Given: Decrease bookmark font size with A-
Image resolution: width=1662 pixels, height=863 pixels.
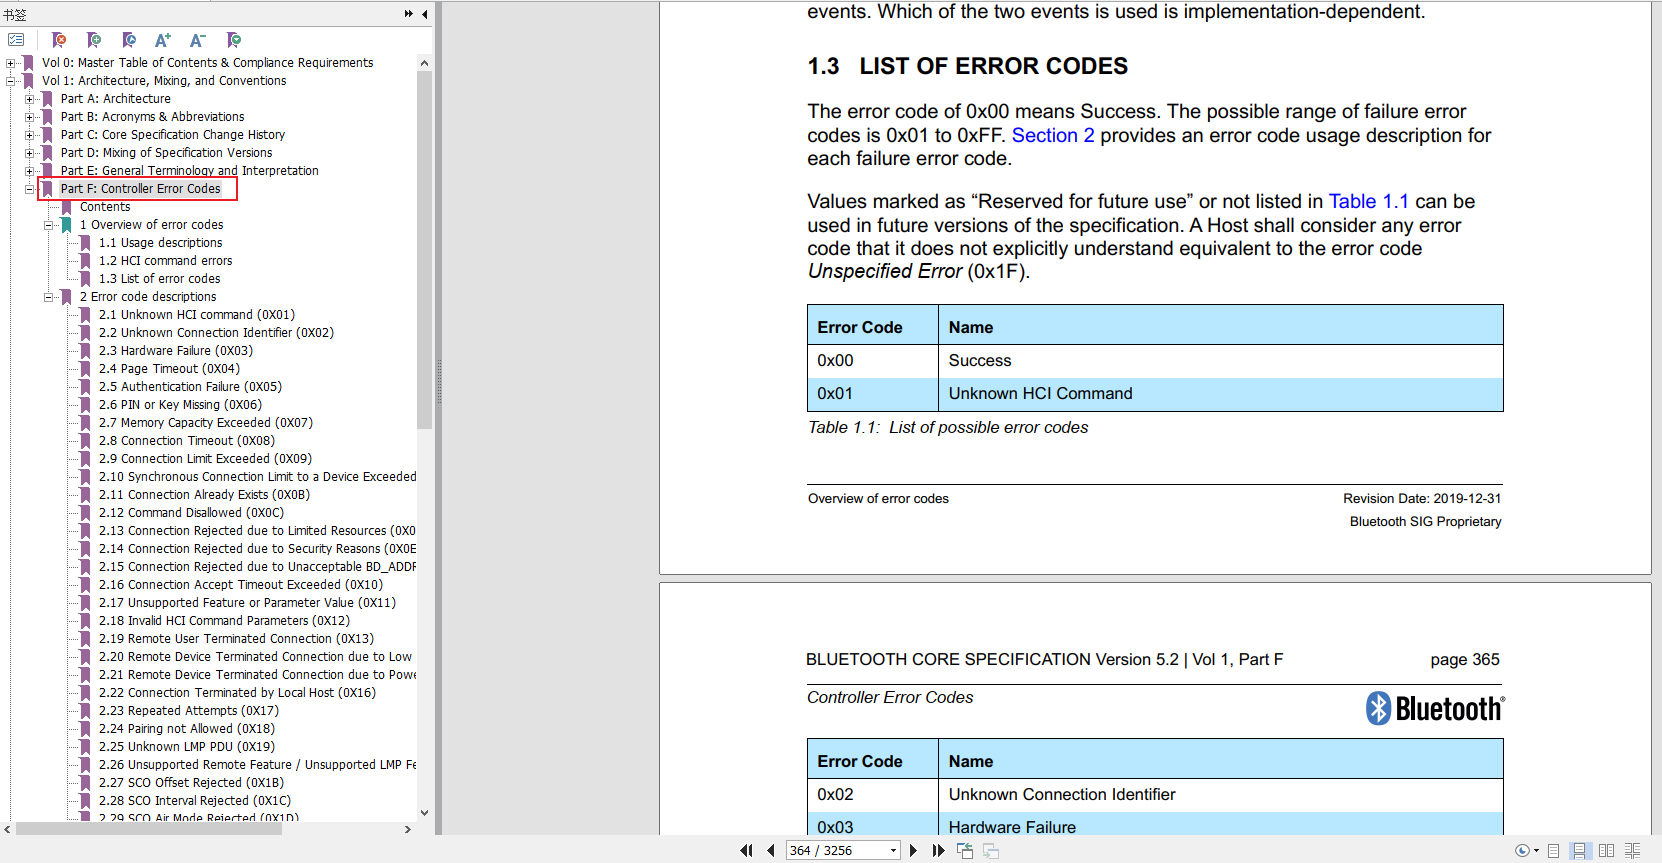Looking at the screenshot, I should click(x=198, y=40).
